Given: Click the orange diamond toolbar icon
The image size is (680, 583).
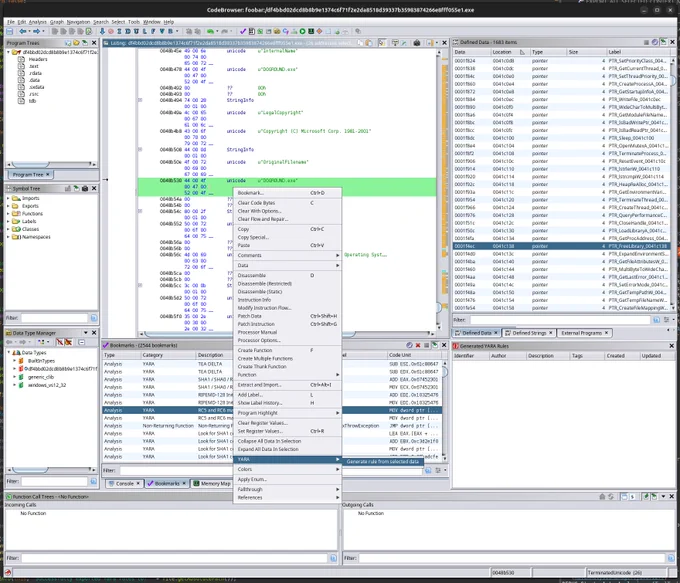Looking at the screenshot, I should pyautogui.click(x=320, y=31).
